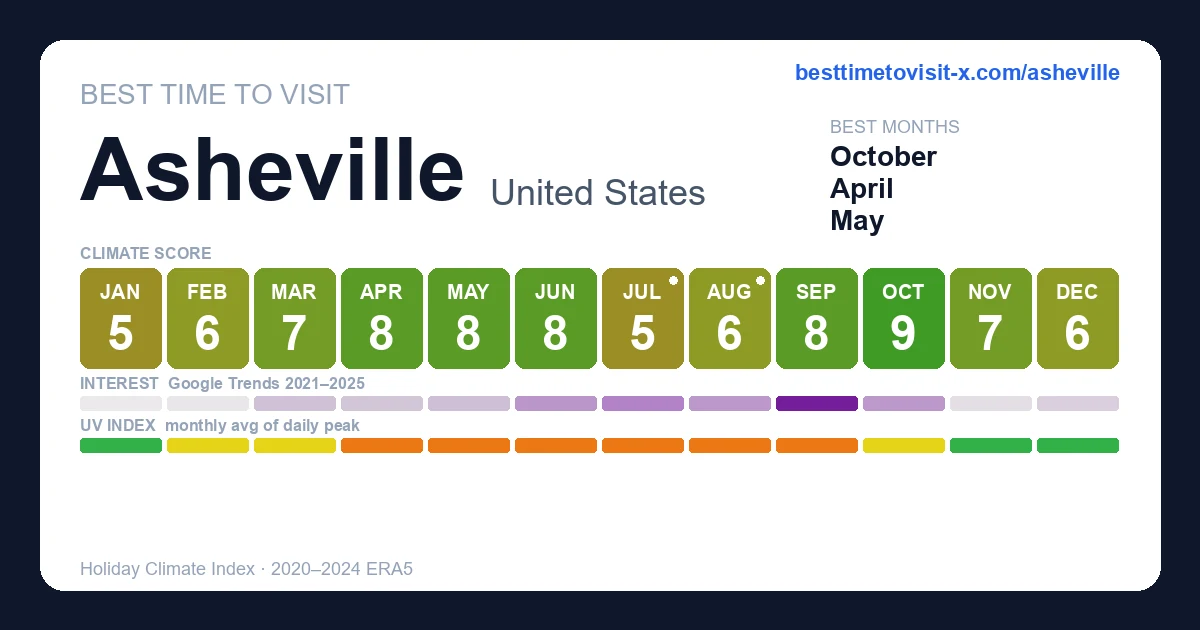
Task: Pick the OCT score 9 tile
Action: (904, 318)
